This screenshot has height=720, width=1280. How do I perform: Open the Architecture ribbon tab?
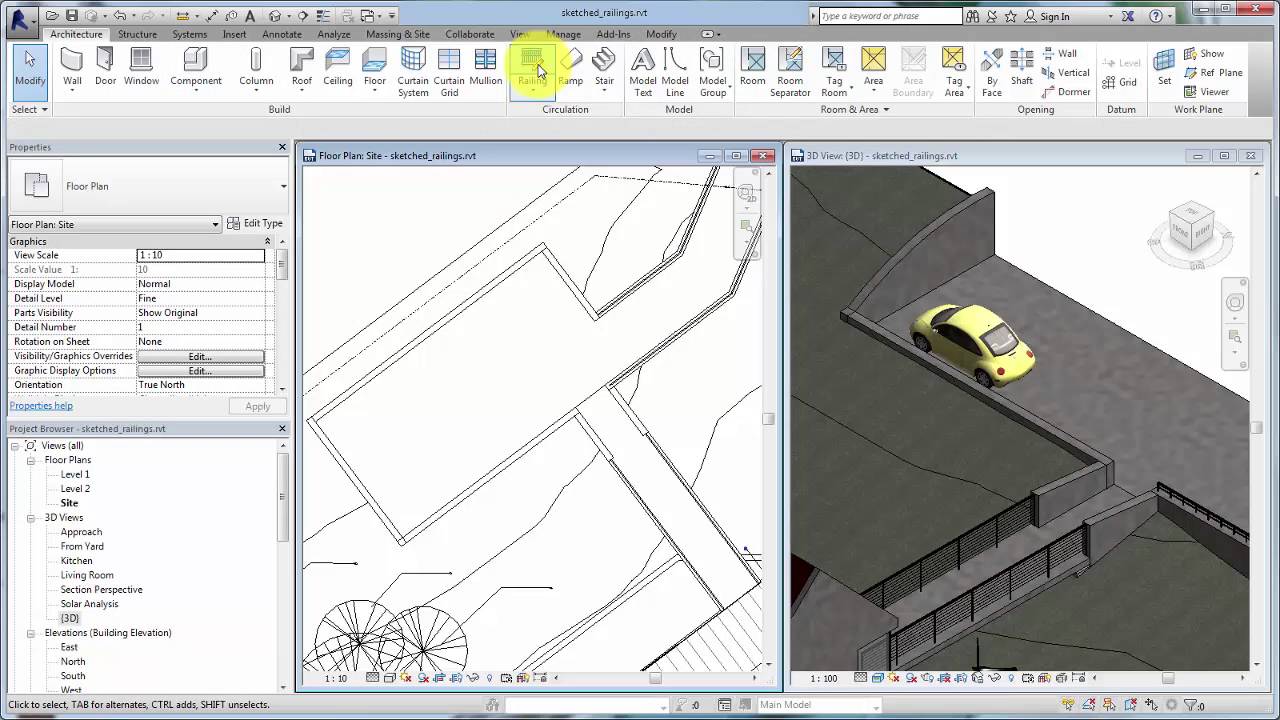click(76, 34)
